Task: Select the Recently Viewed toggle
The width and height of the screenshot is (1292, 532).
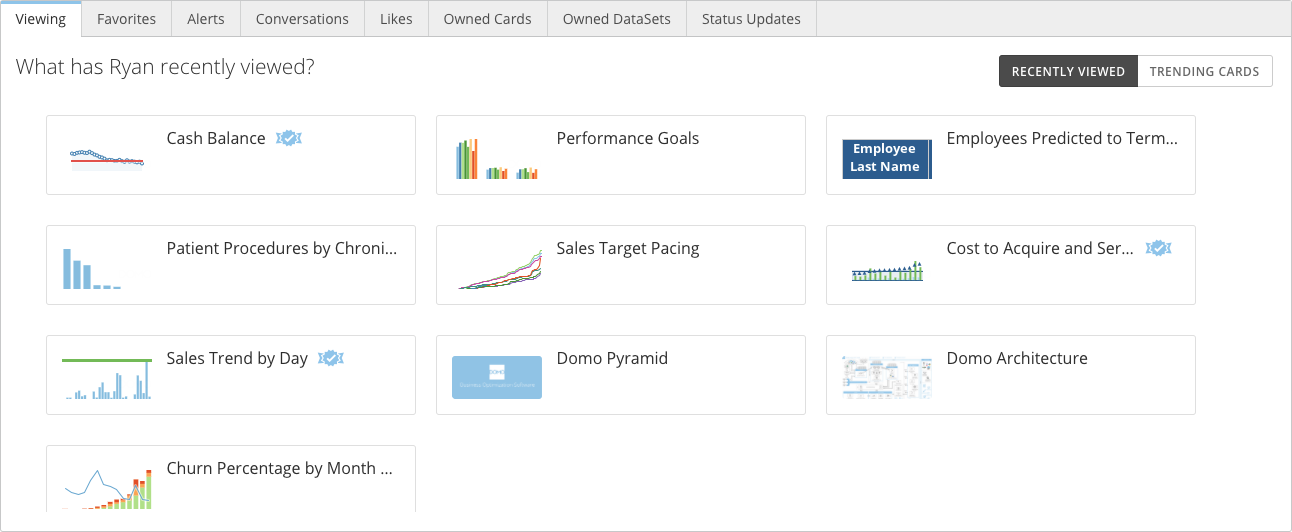Action: pyautogui.click(x=1068, y=71)
